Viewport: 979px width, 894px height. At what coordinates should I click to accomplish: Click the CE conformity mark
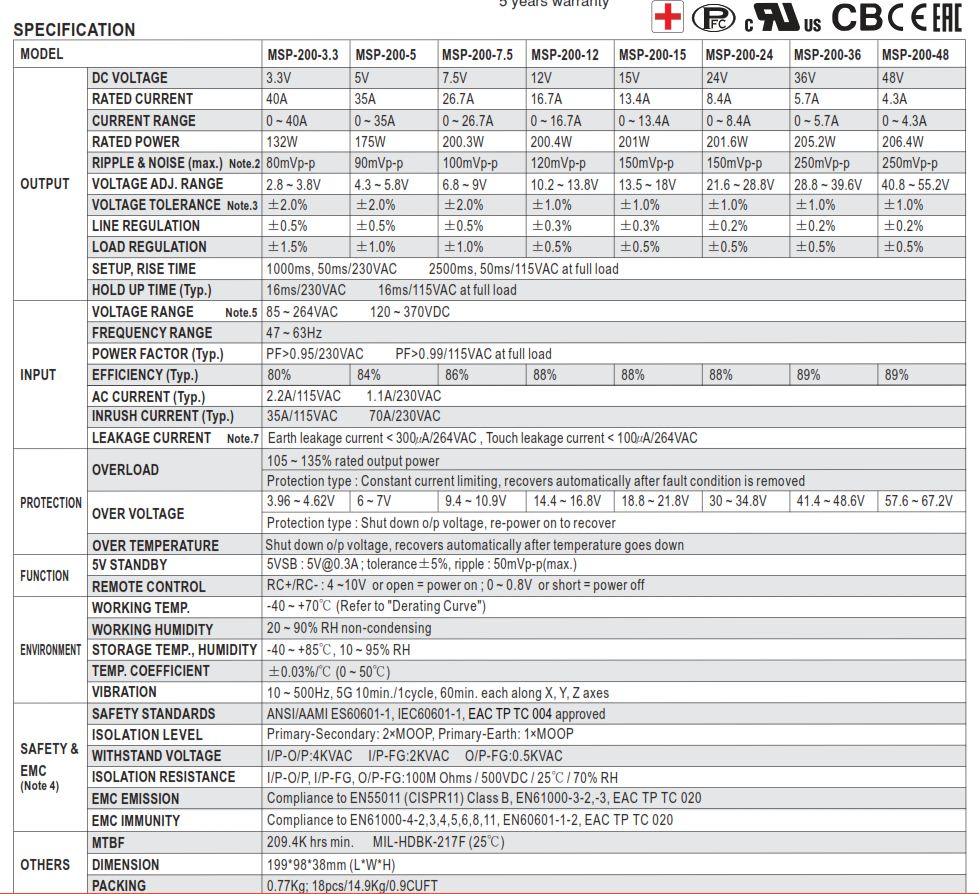[908, 17]
